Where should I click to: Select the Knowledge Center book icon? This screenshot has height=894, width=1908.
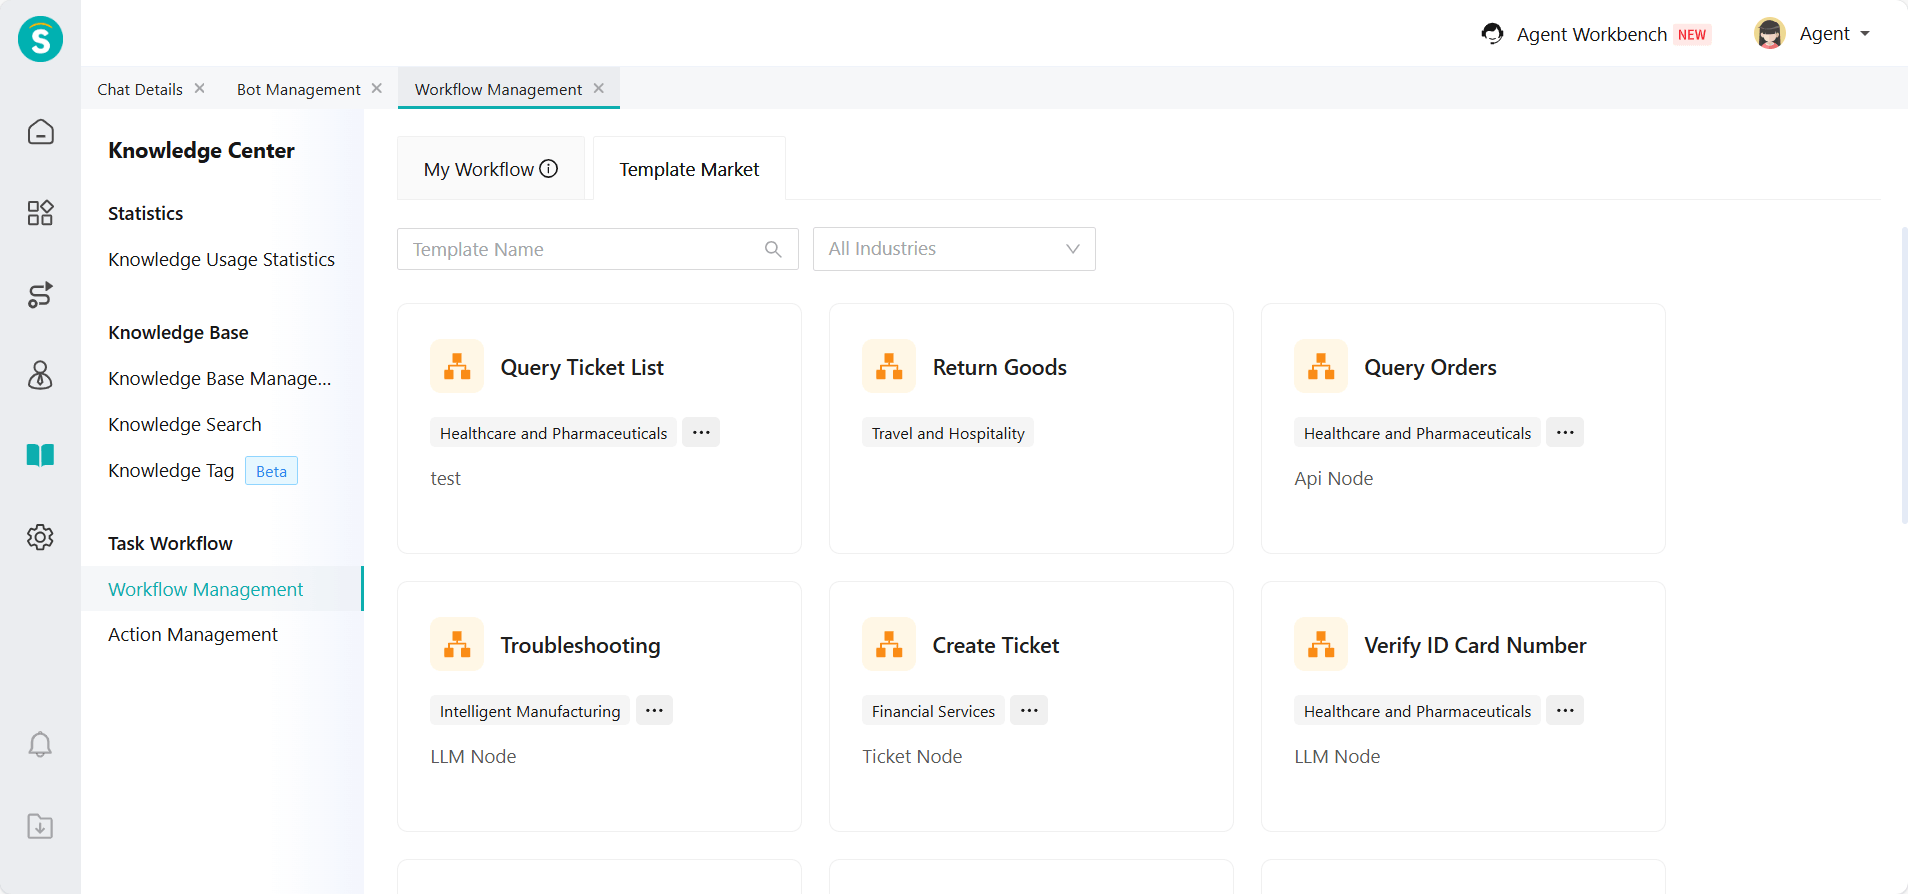(40, 456)
